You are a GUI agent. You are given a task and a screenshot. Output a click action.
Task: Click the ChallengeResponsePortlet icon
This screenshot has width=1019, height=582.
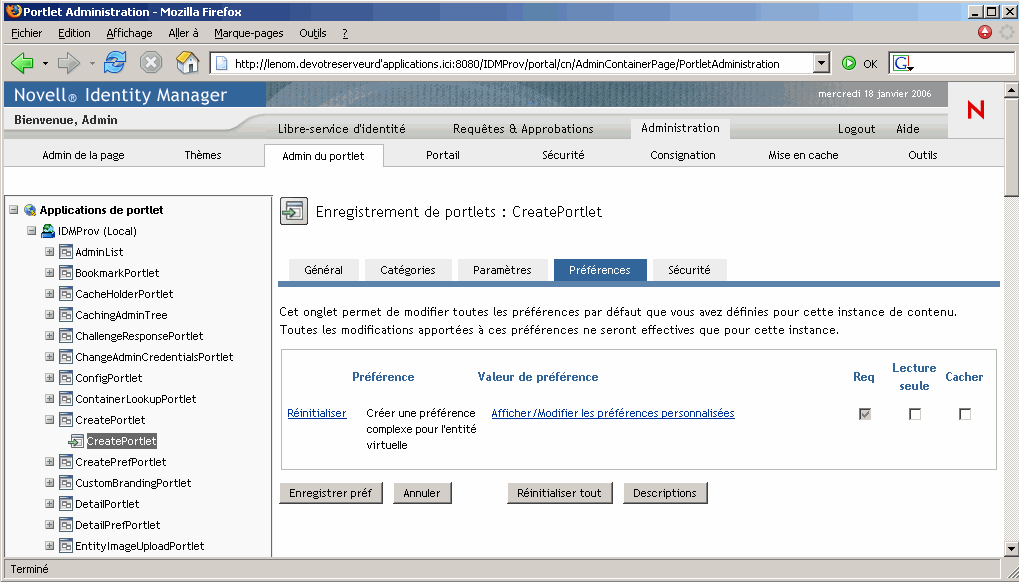(x=66, y=336)
